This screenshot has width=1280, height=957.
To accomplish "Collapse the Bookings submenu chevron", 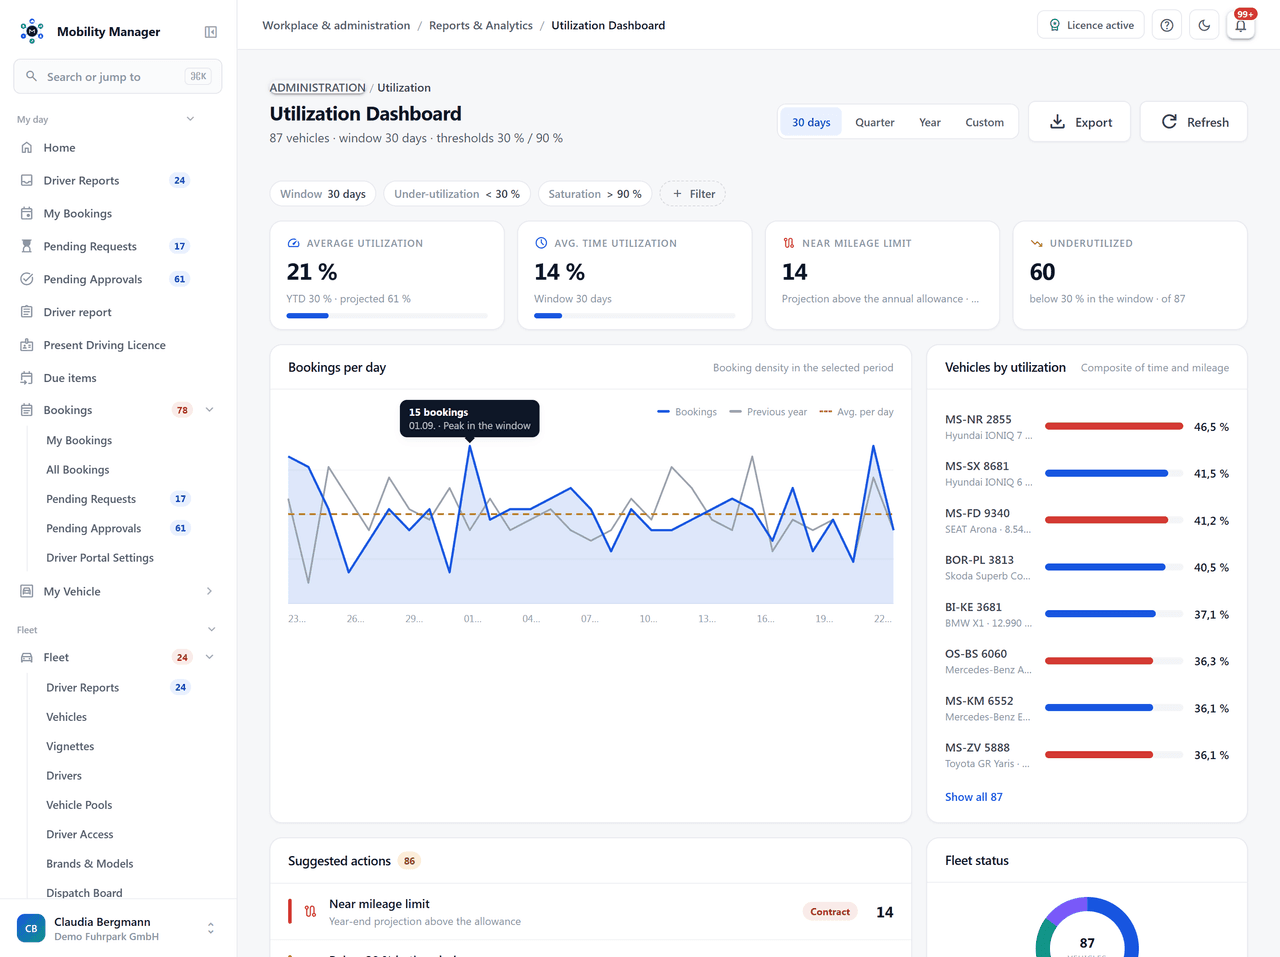I will pyautogui.click(x=210, y=411).
